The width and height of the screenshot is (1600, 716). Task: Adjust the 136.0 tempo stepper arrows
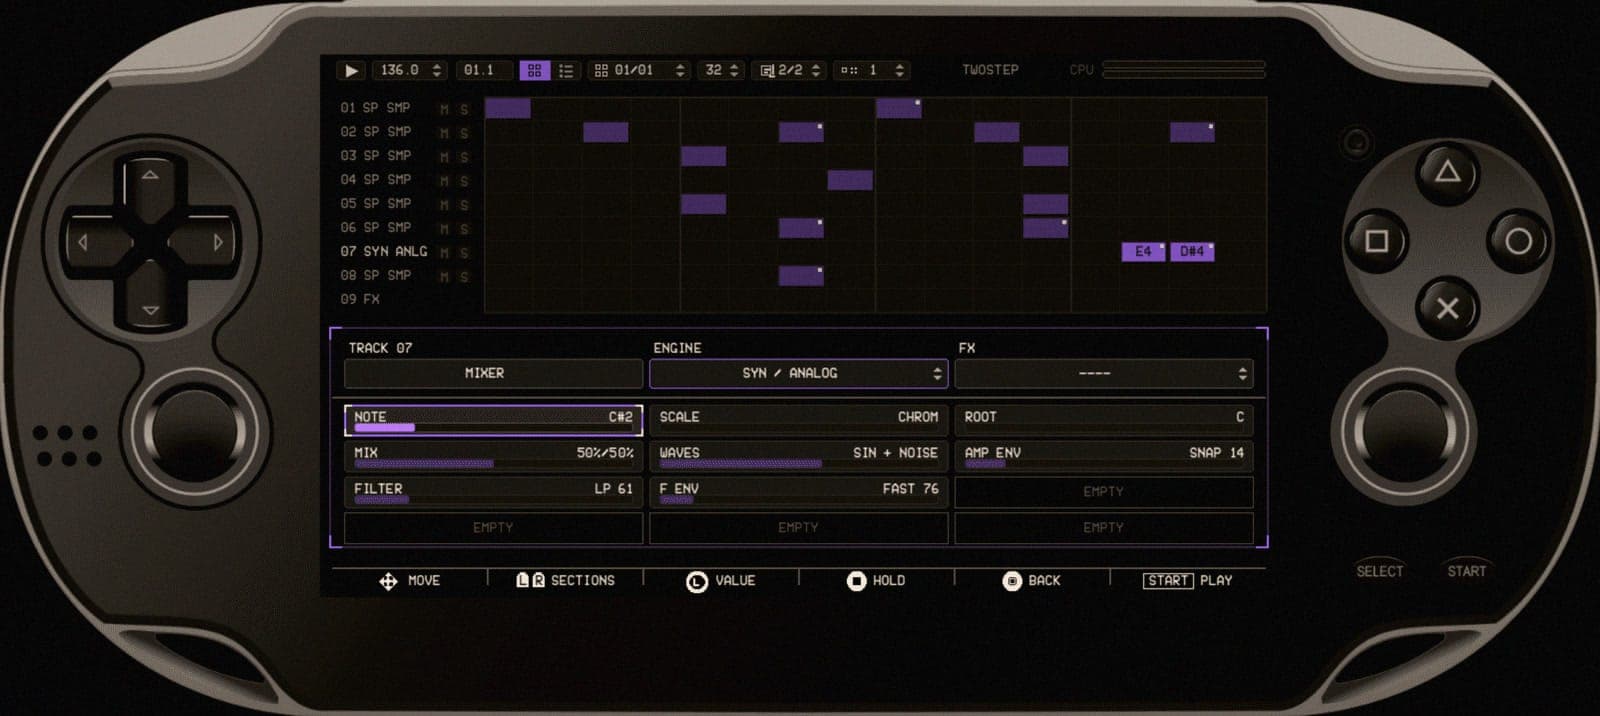click(x=437, y=70)
